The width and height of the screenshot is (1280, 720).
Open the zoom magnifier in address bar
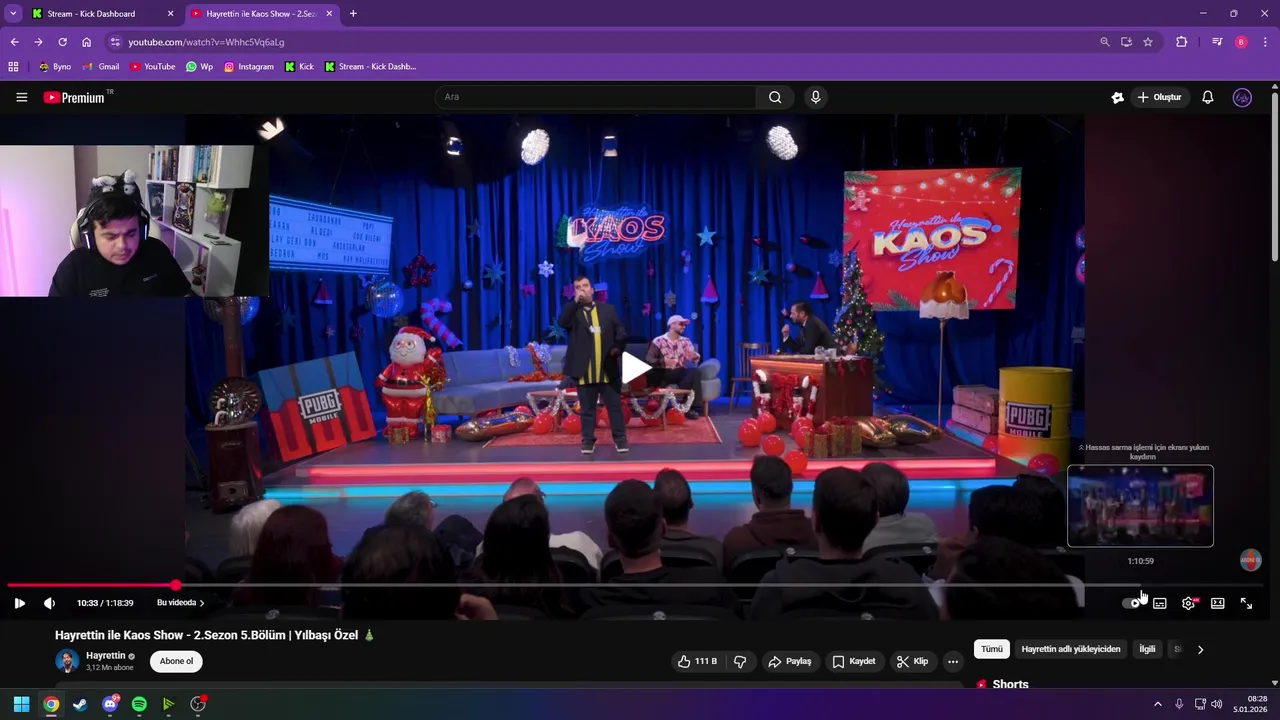[x=1105, y=42]
